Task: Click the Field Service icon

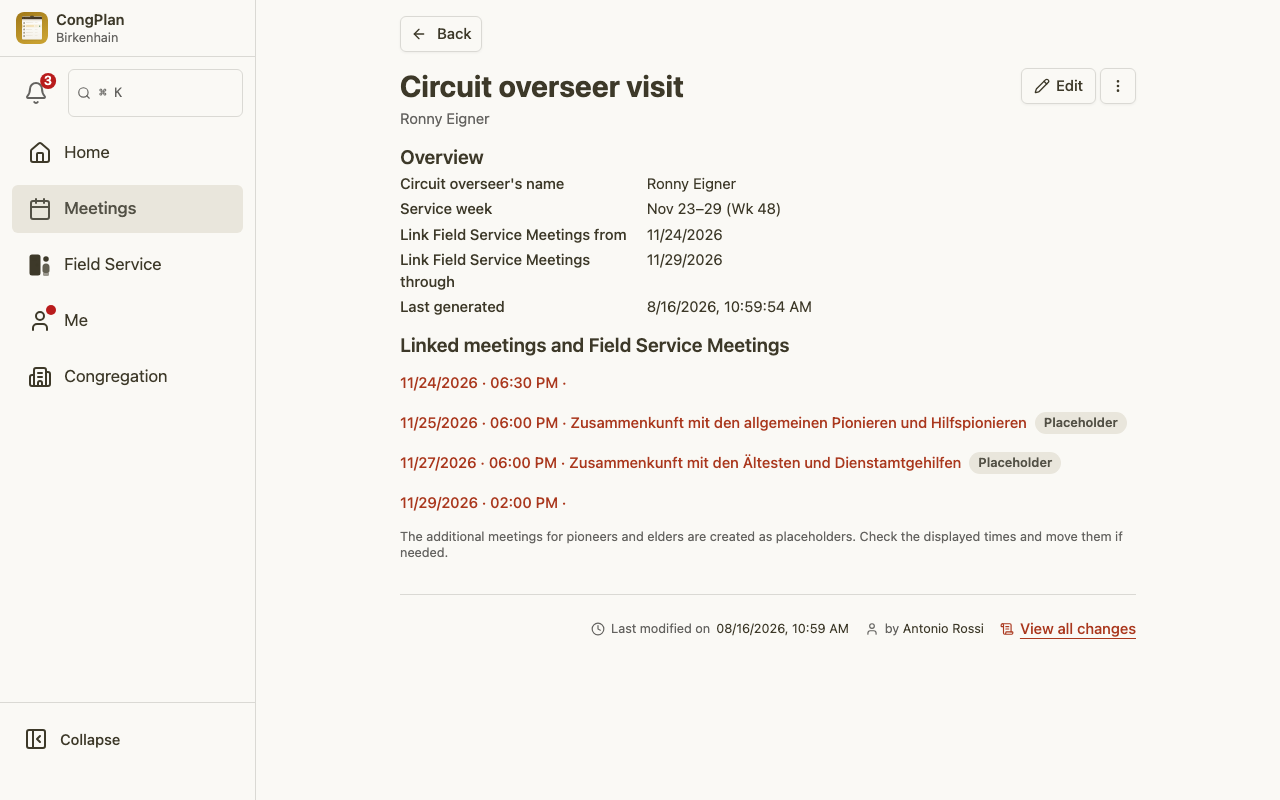Action: pyautogui.click(x=40, y=264)
